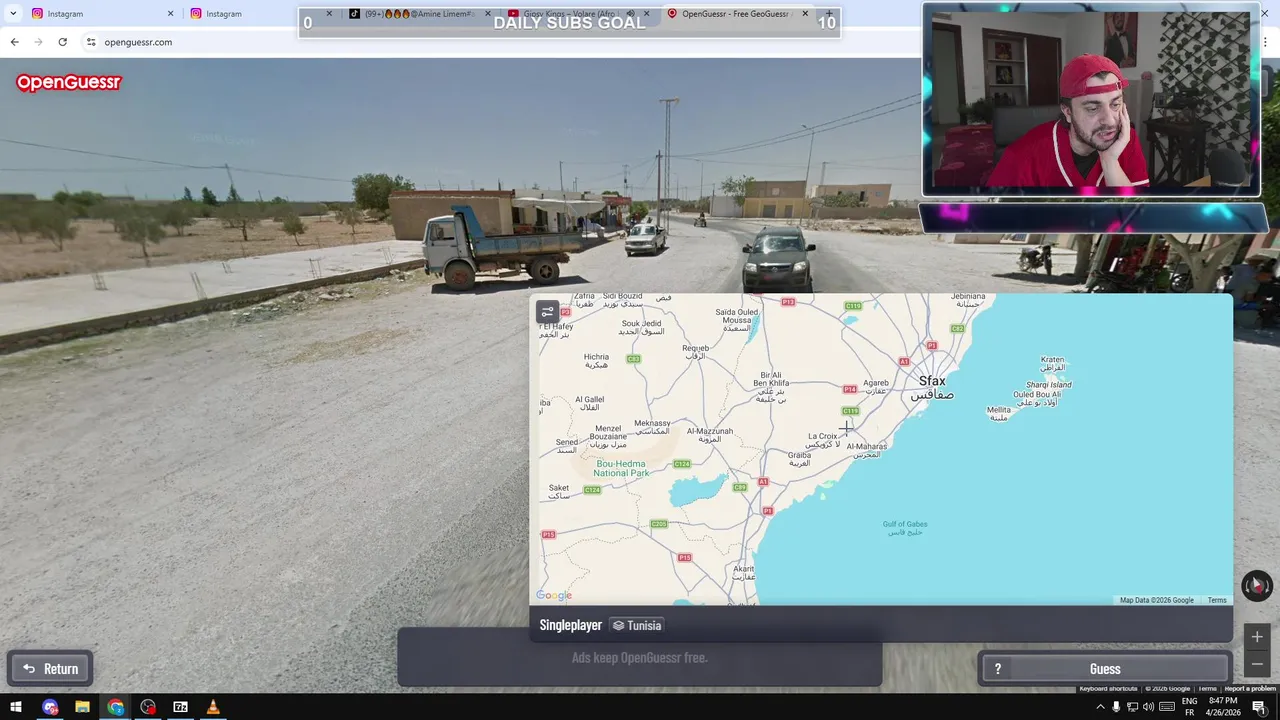Zoom in with the plus button
The width and height of the screenshot is (1280, 720).
tap(1257, 637)
